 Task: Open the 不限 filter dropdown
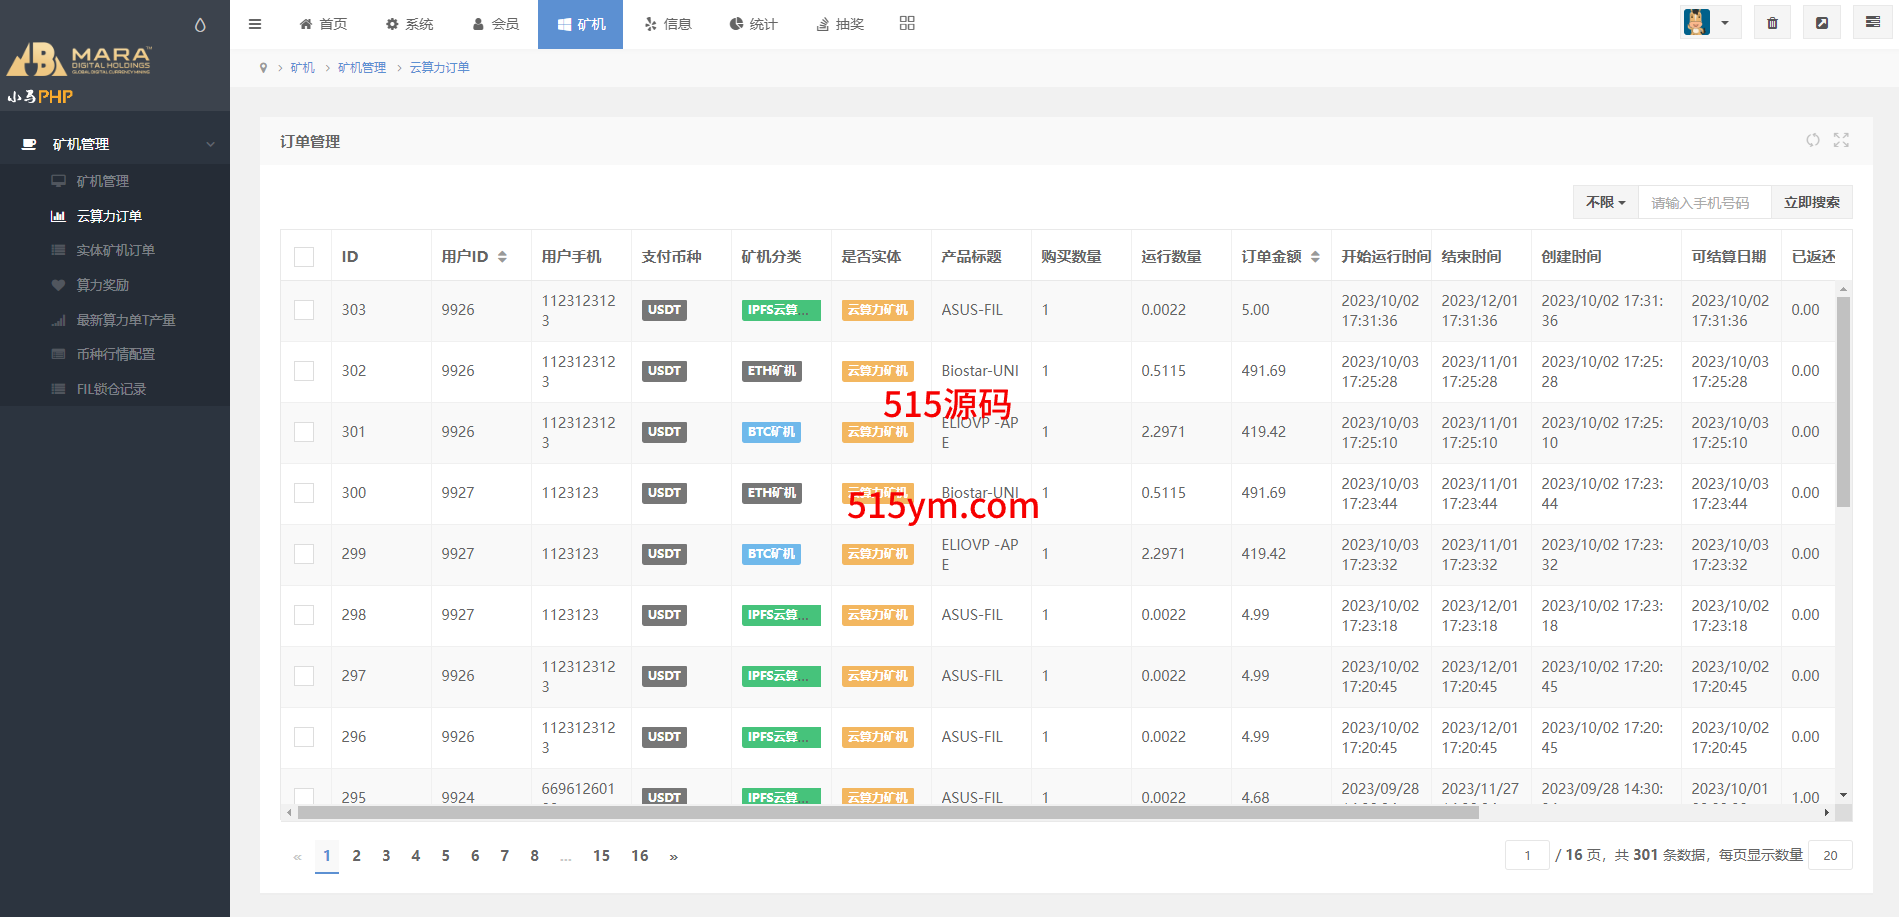(1605, 202)
